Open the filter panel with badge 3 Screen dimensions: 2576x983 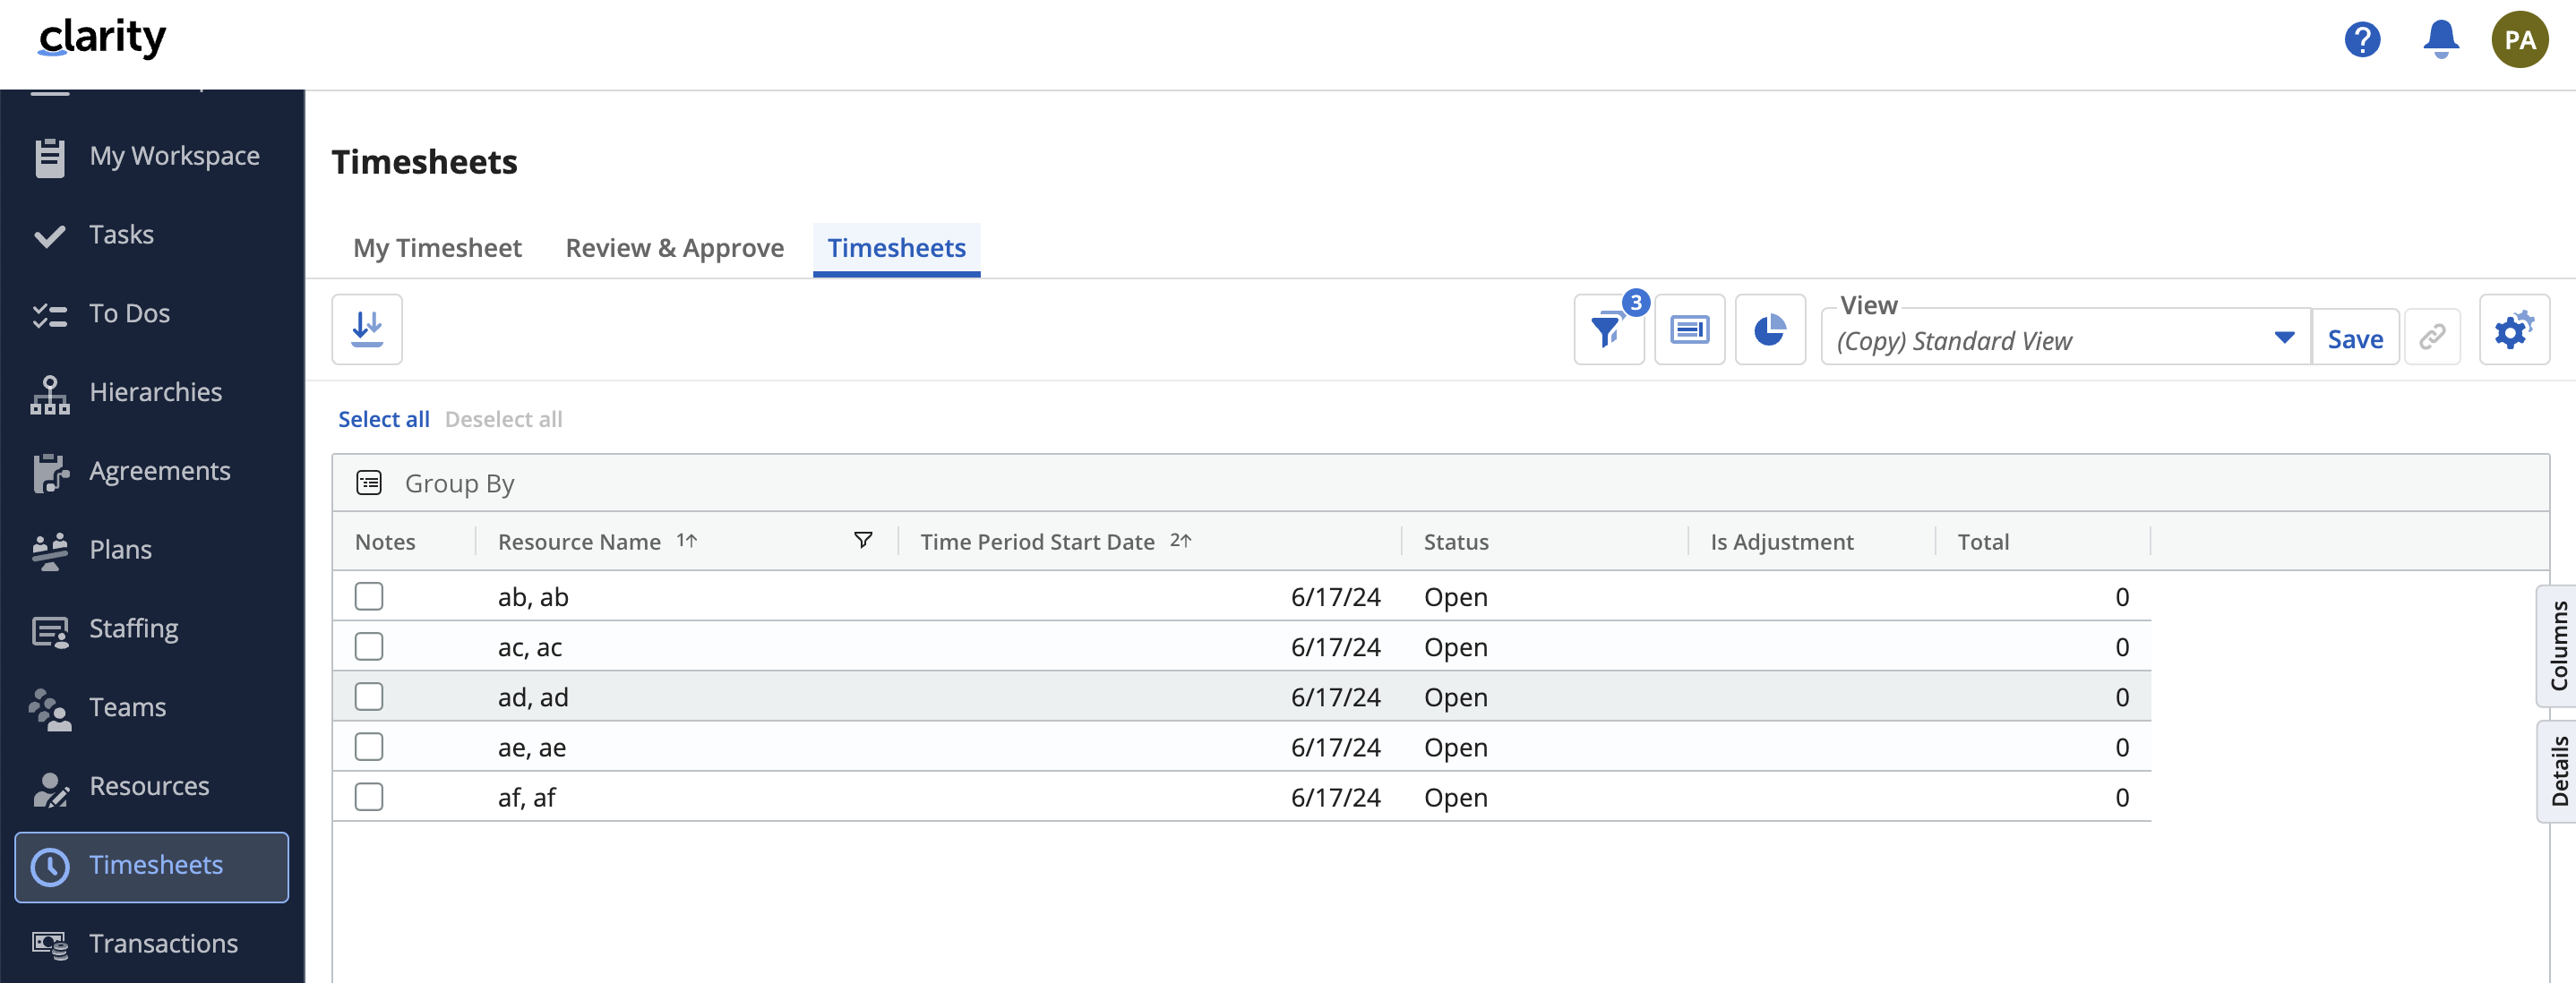[1607, 330]
